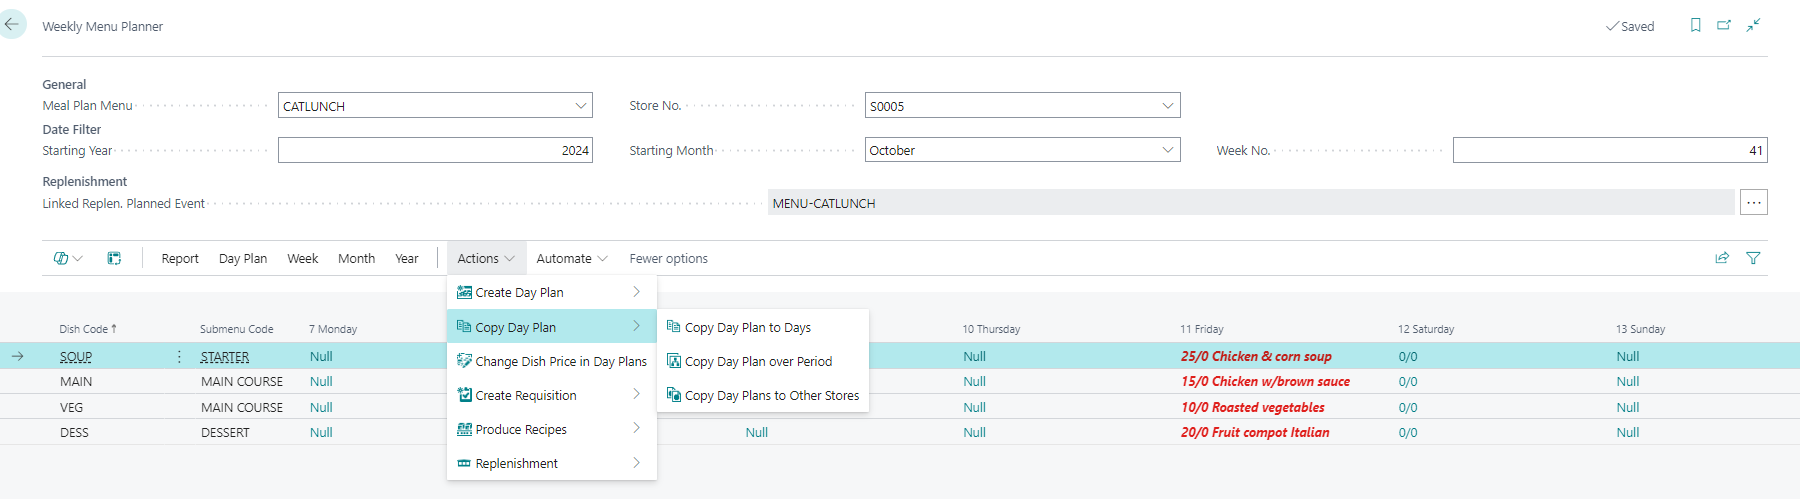The image size is (1800, 499).
Task: Click the share icon above the grid
Action: 1722,258
